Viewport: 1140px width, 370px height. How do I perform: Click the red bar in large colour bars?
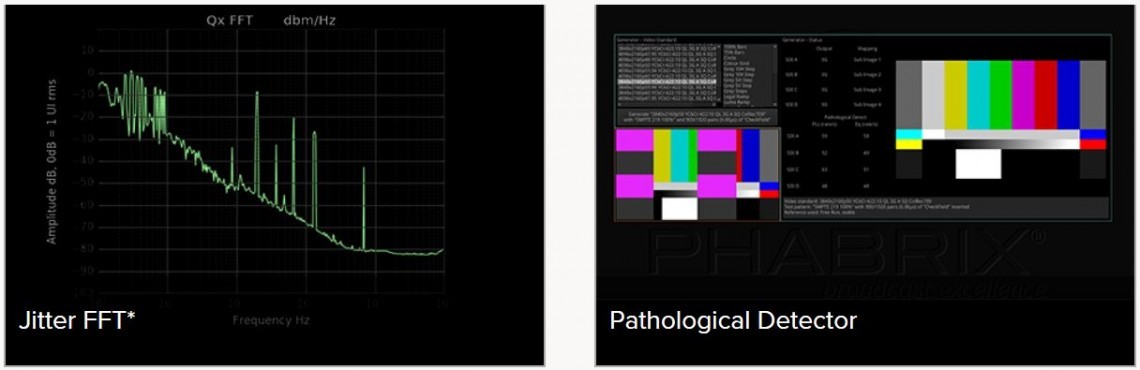(1045, 94)
